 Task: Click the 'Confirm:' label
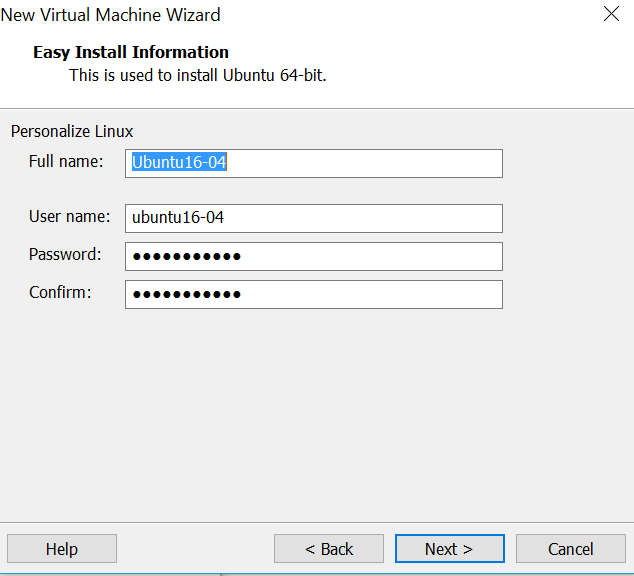click(60, 292)
